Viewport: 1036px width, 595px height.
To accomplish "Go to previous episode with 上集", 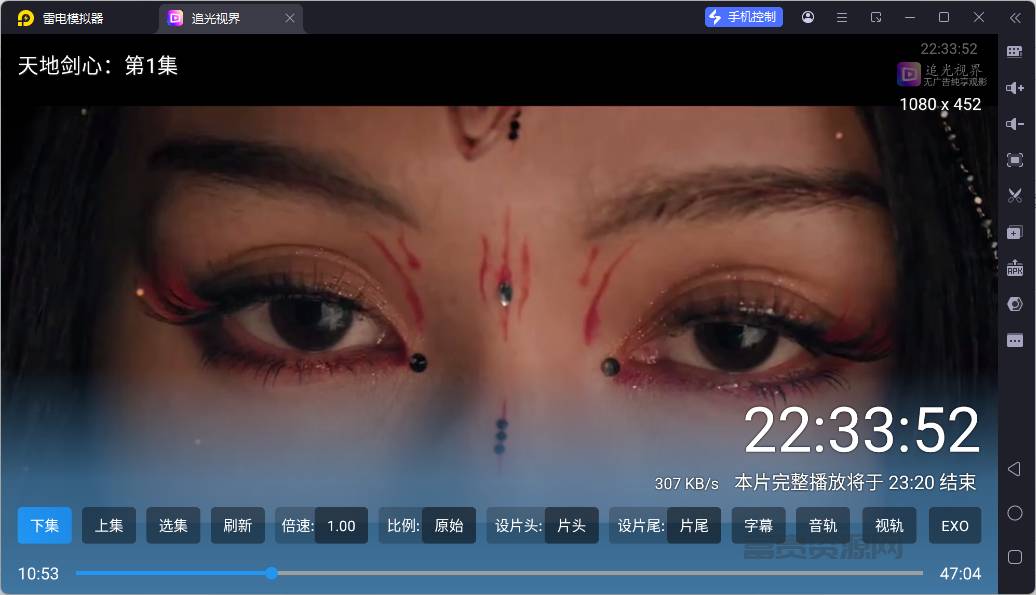I will [x=109, y=526].
